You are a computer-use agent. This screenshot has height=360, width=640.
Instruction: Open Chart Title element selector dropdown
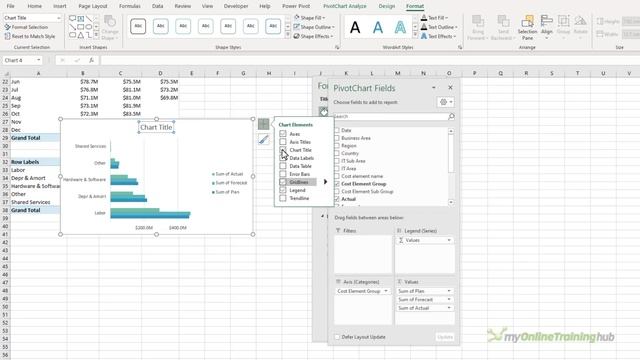[x=58, y=18]
